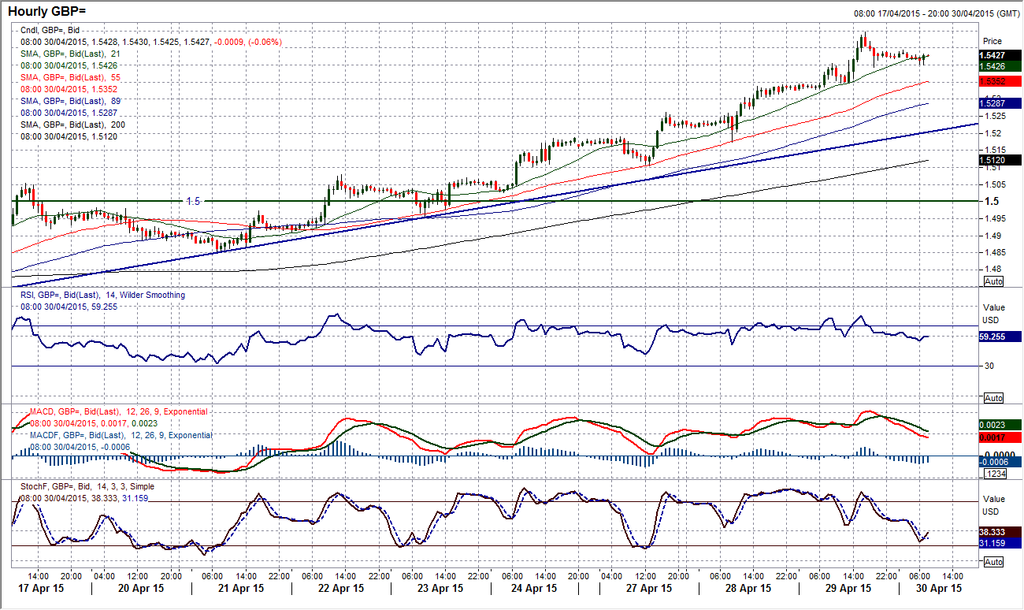Click the green 1.5426 price axis tag
The height and width of the screenshot is (610, 1024).
(1000, 66)
